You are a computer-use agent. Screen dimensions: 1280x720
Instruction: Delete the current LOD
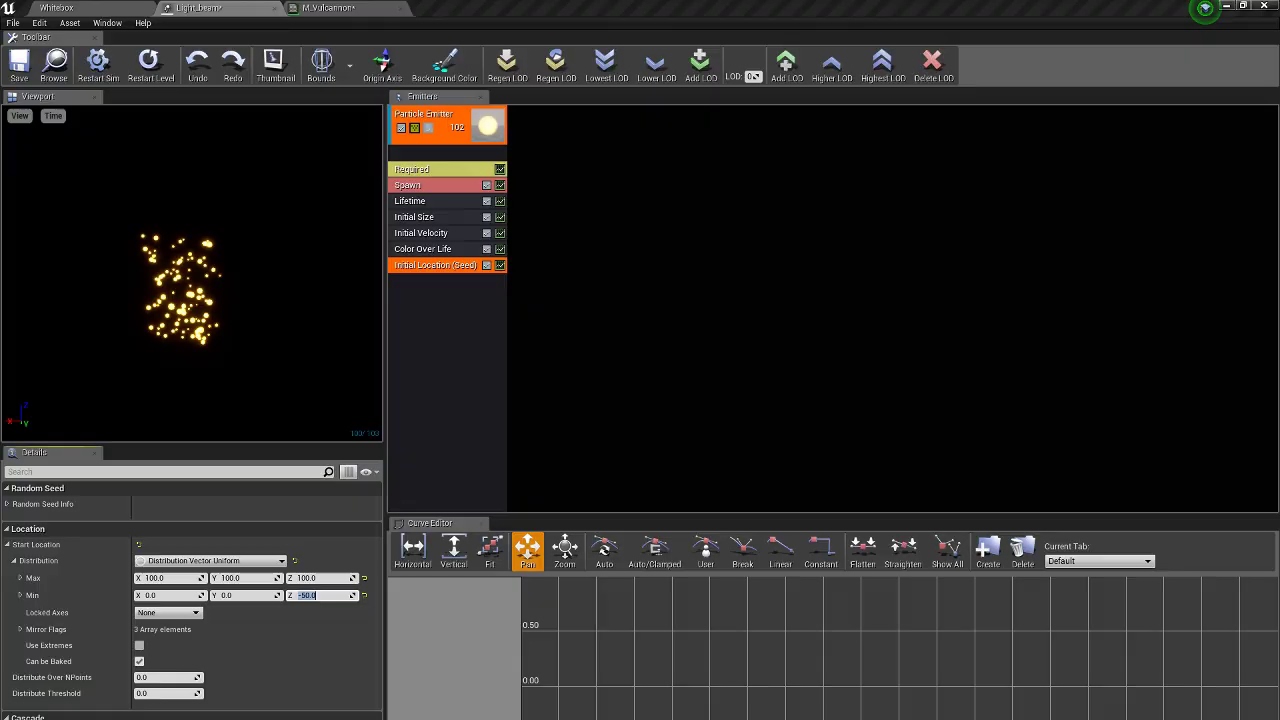pyautogui.click(x=933, y=66)
